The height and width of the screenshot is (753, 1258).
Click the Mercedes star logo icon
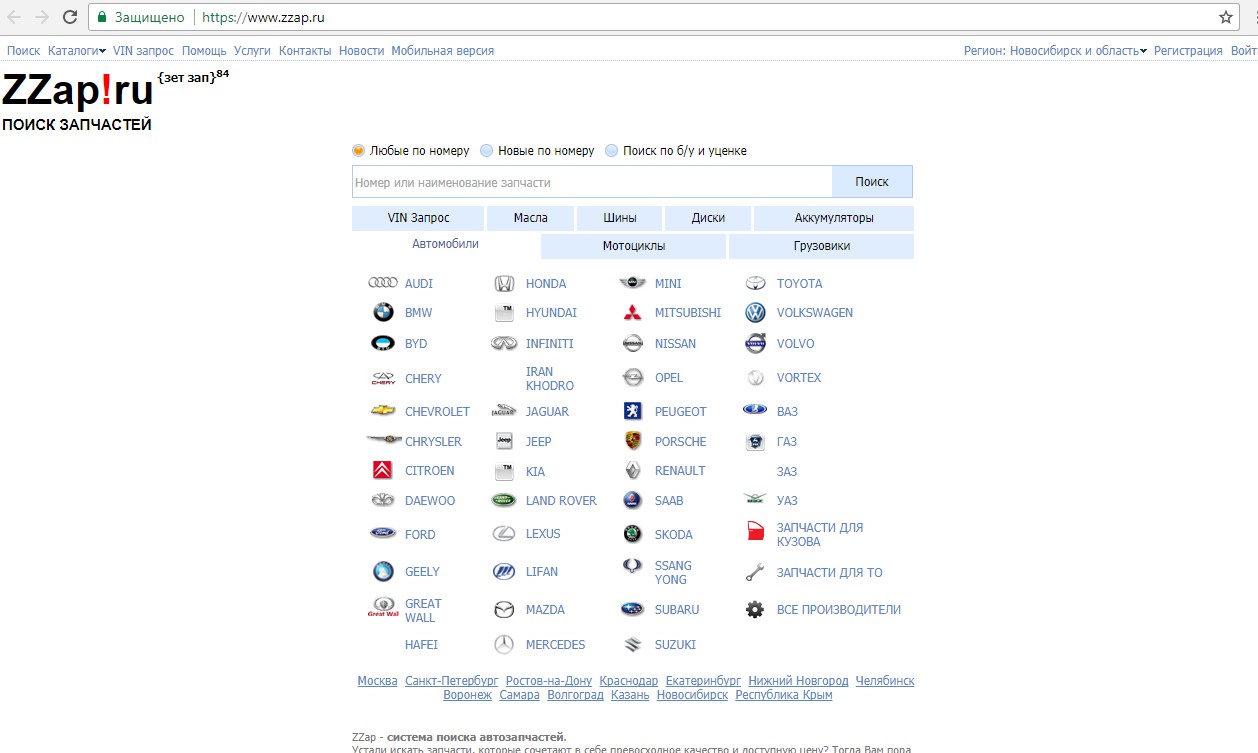tap(504, 645)
